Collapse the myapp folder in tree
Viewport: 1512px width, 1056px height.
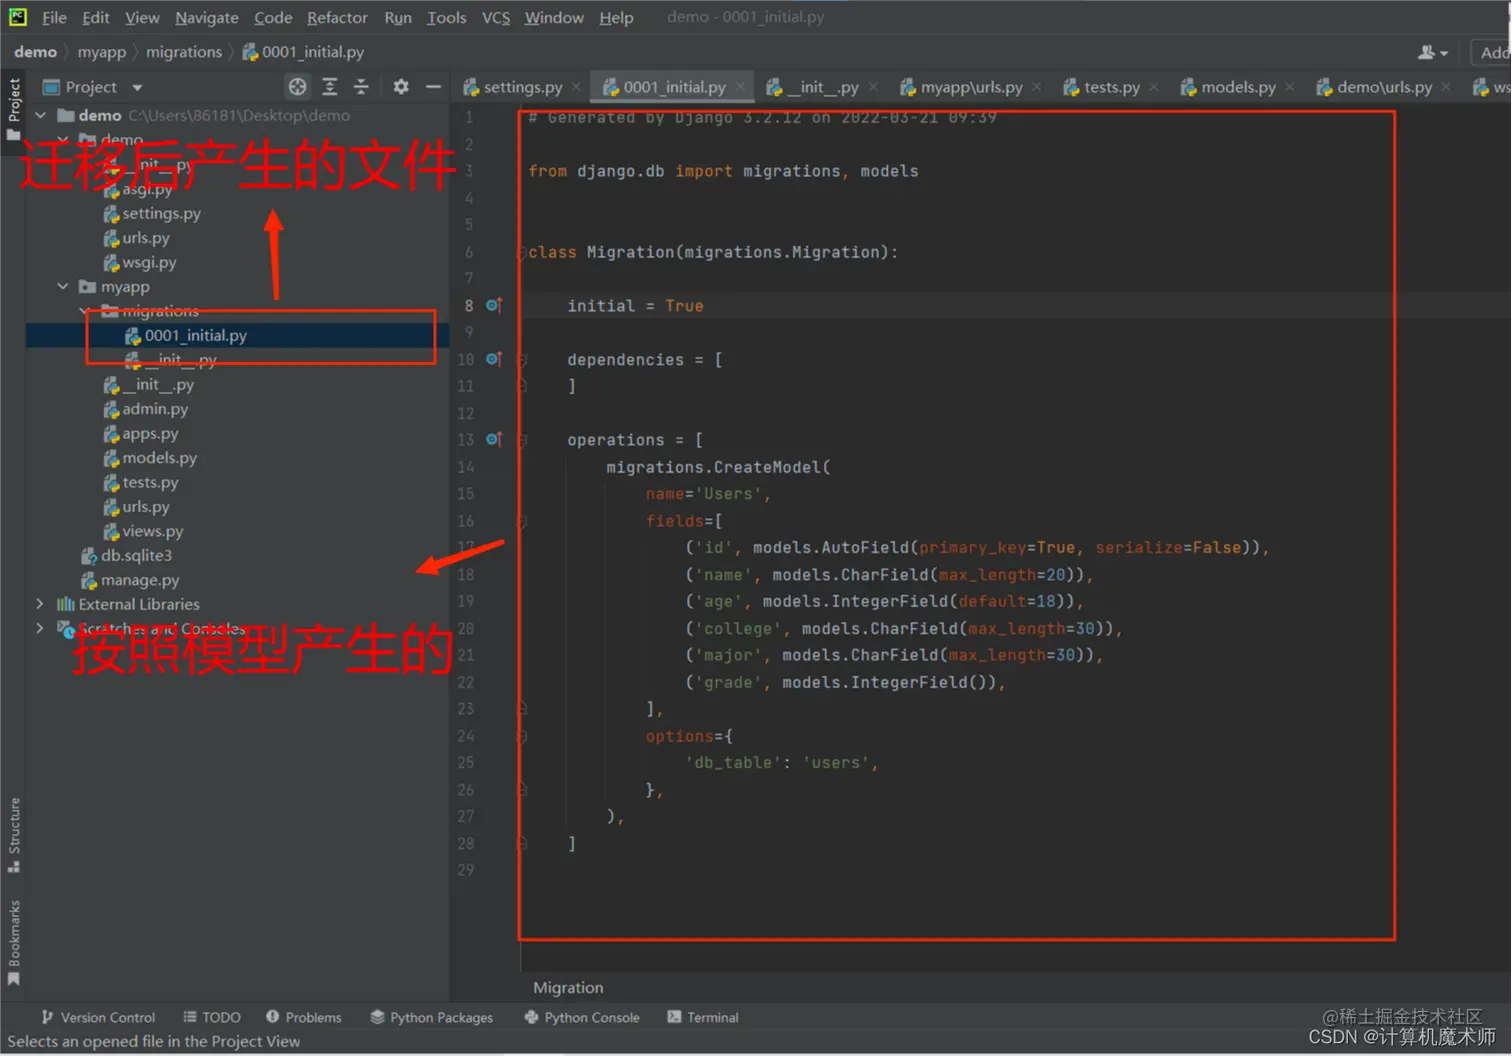pyautogui.click(x=63, y=286)
